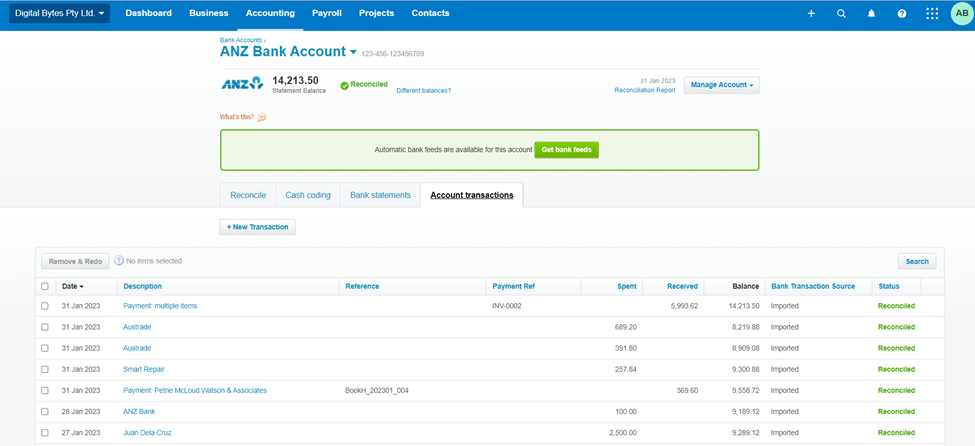
Task: Open Payment: Petrie McLoud Watson & Associates
Action: pyautogui.click(x=195, y=391)
